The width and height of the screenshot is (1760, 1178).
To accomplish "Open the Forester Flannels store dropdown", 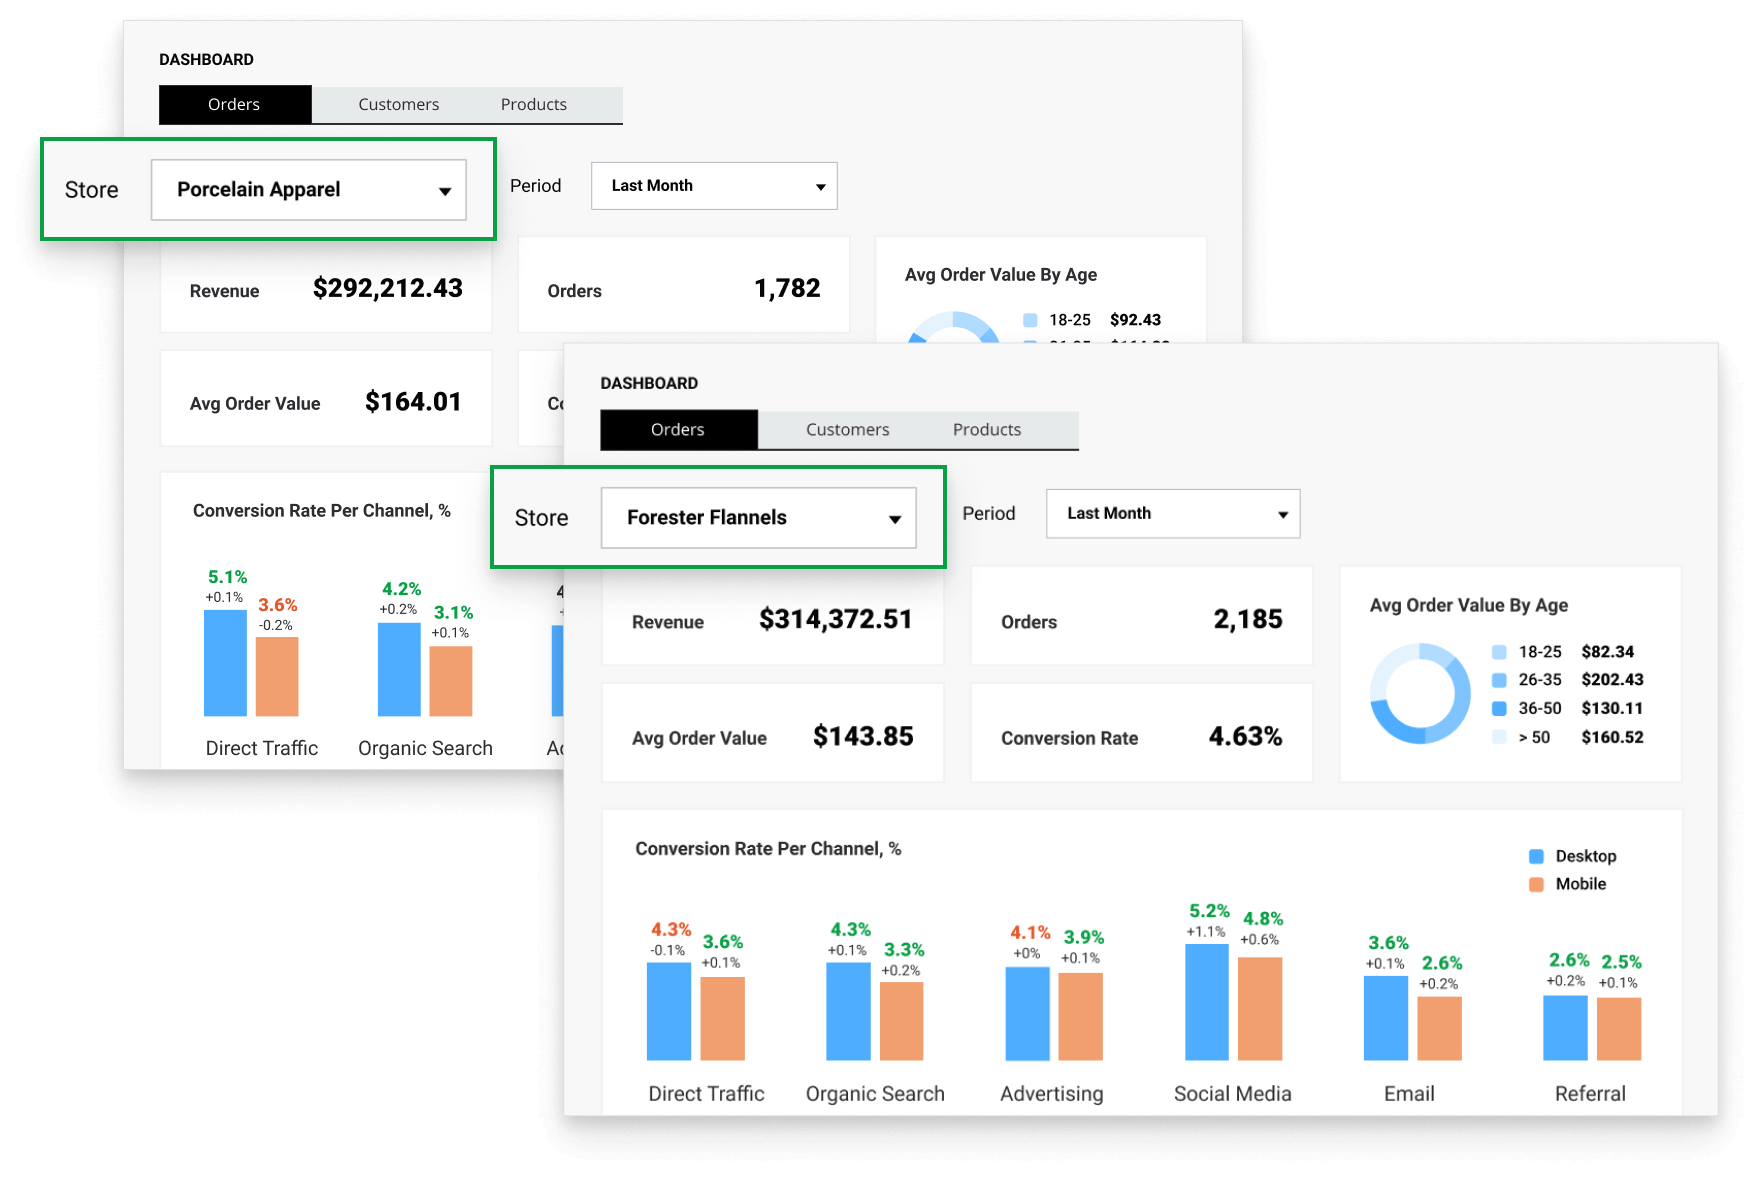I will (x=758, y=518).
